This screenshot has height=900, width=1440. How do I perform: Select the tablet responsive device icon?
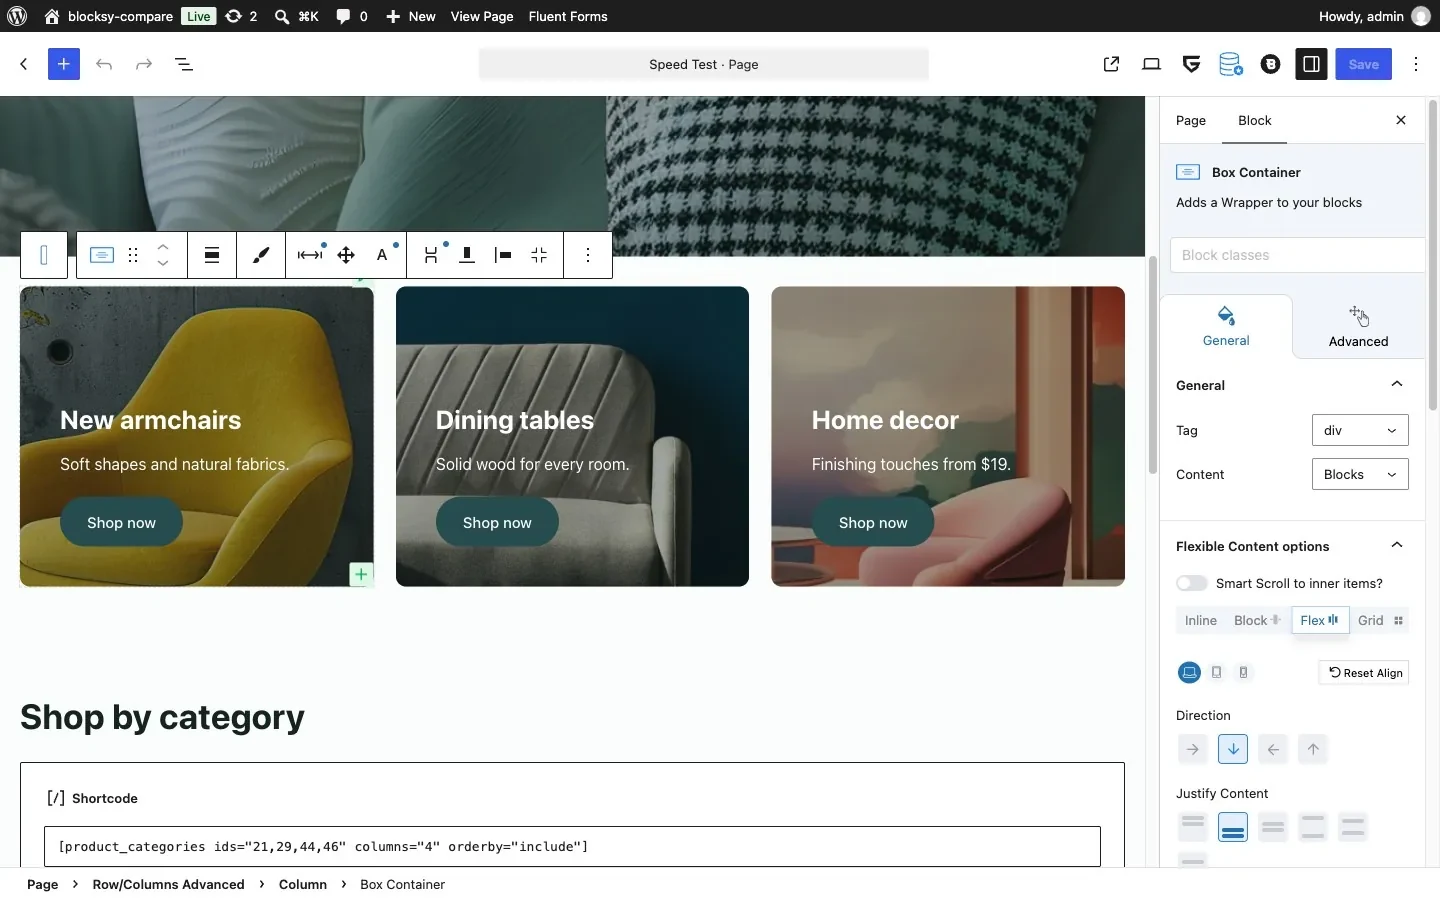pyautogui.click(x=1218, y=673)
